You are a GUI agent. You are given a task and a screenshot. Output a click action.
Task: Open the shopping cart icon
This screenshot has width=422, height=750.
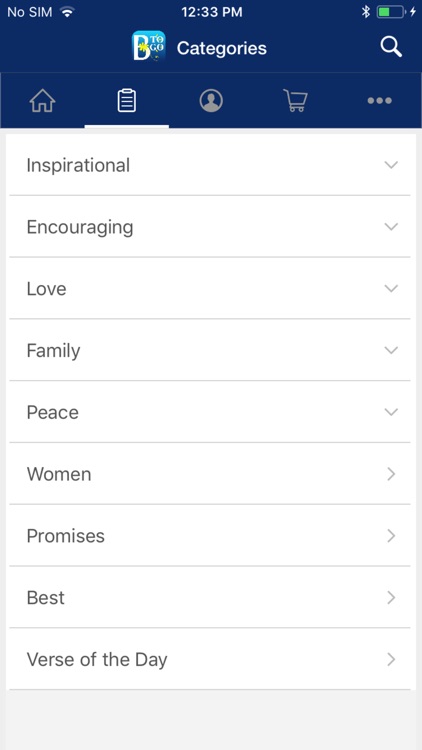tap(295, 101)
